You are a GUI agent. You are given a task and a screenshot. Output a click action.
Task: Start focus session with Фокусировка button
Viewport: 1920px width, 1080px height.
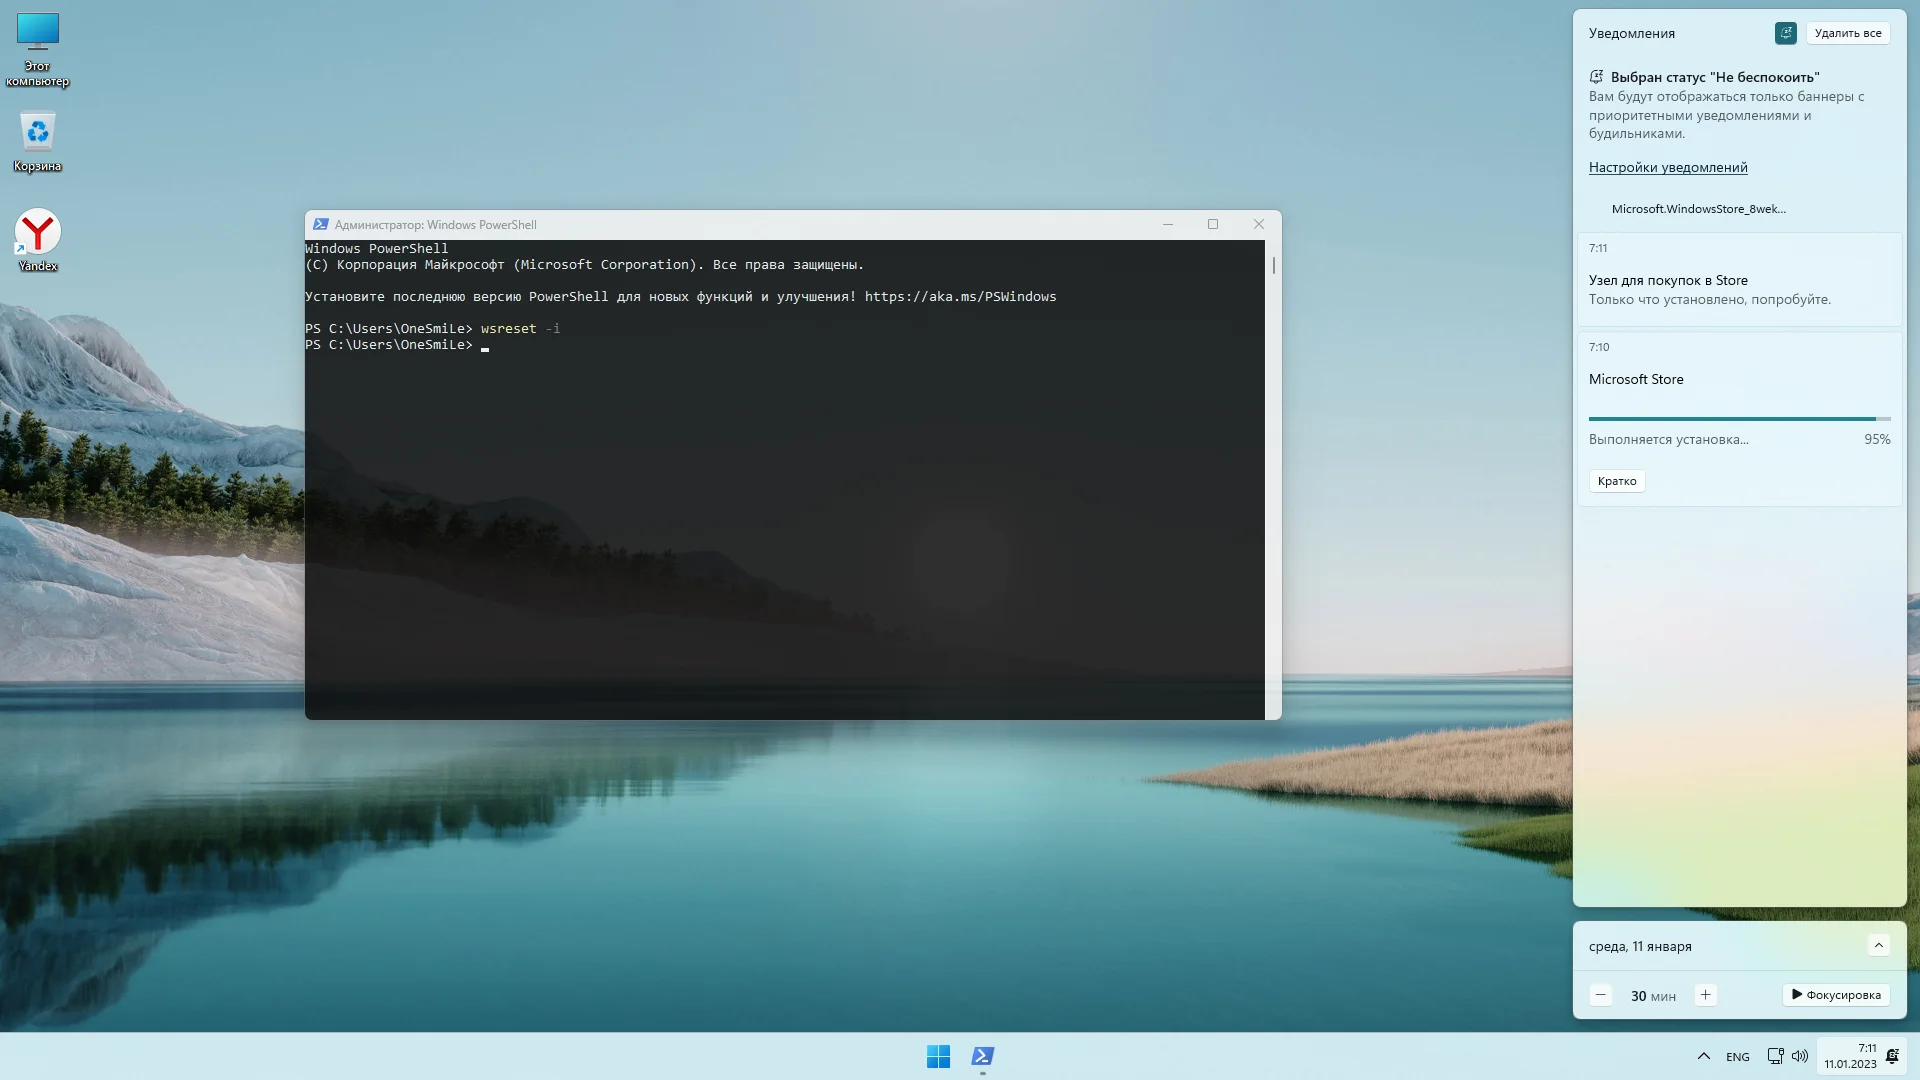click(1836, 995)
